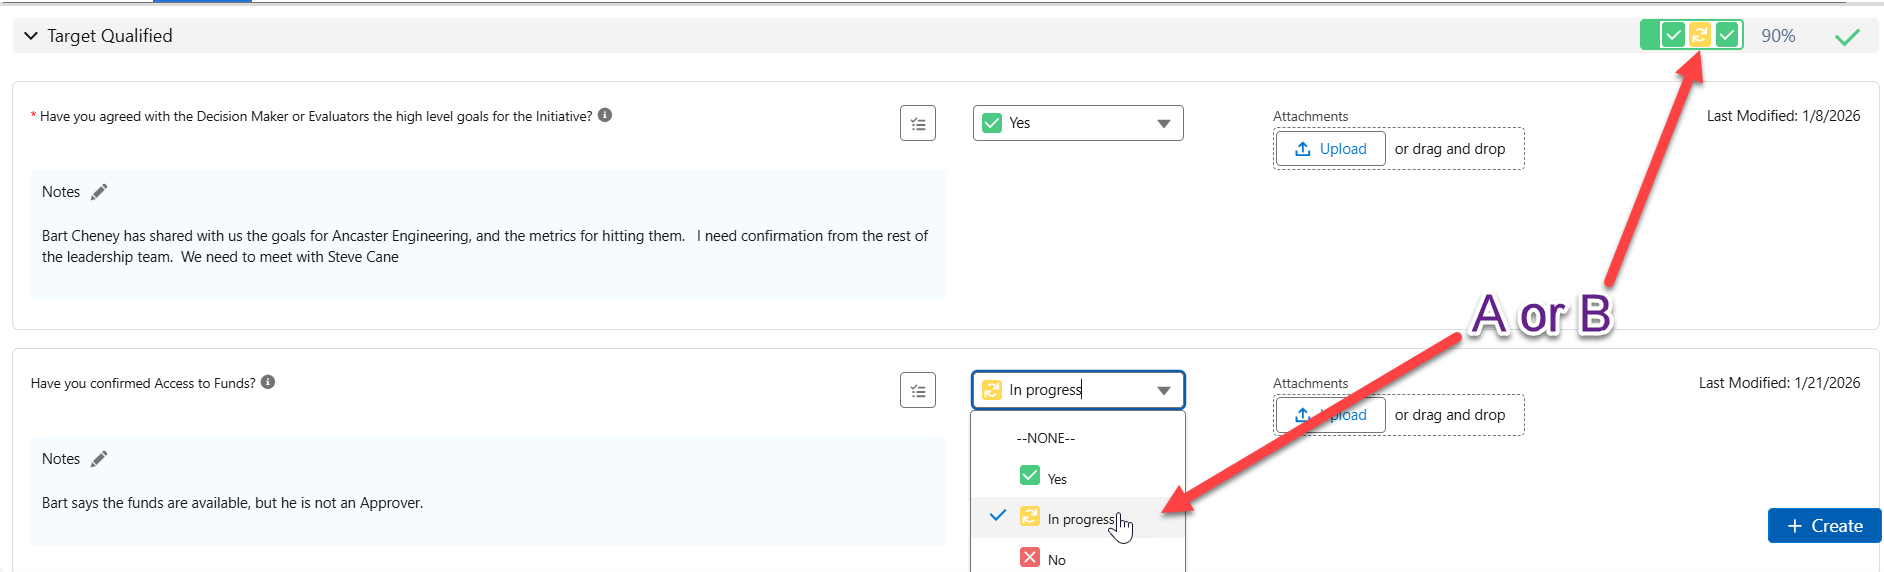
Task: Select --NONE-- from the dropdown list
Action: pyautogui.click(x=1045, y=438)
